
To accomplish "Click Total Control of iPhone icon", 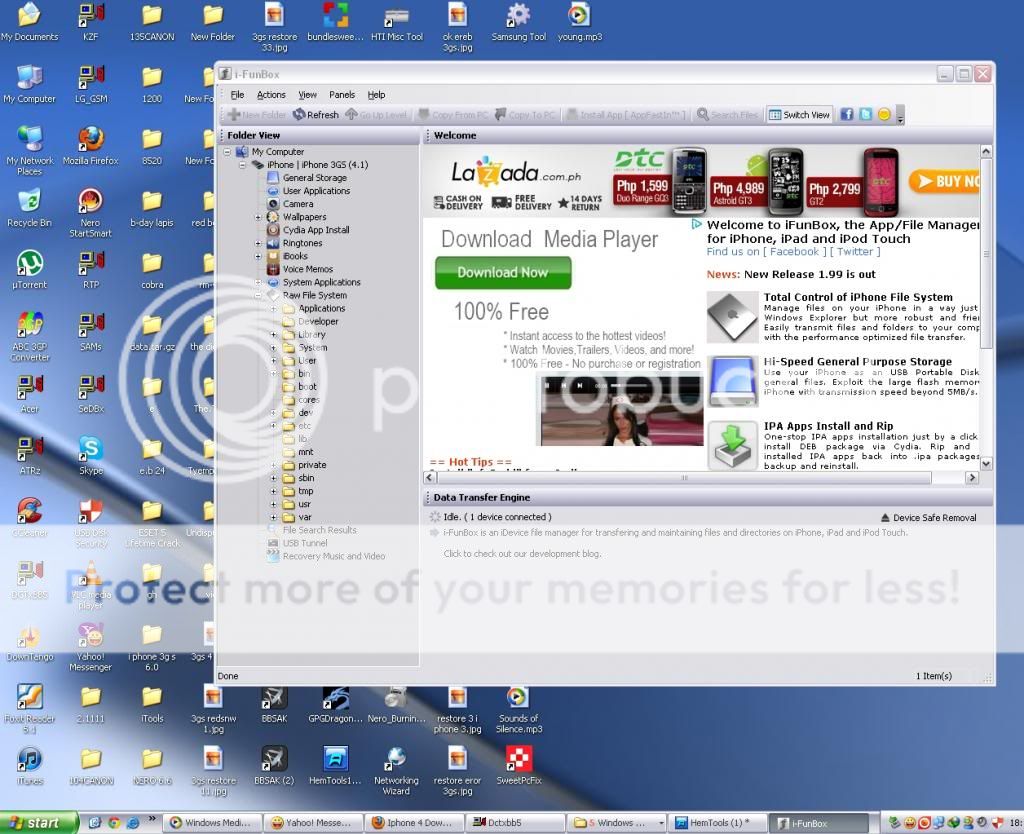I will point(732,317).
